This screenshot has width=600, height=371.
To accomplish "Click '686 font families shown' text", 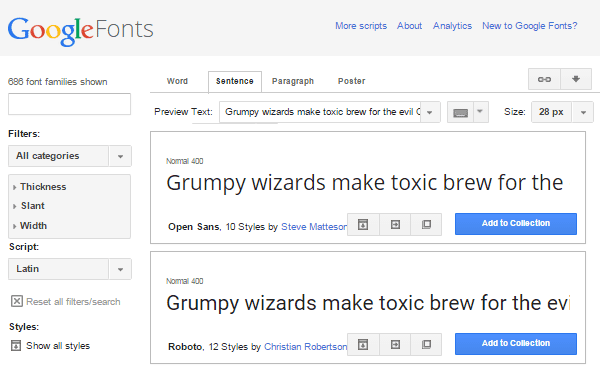I will click(58, 82).
